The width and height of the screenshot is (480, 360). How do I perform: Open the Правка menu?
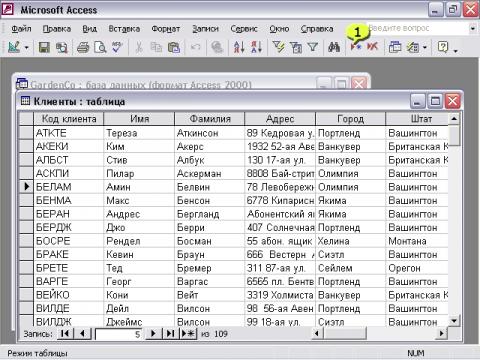click(x=57, y=29)
